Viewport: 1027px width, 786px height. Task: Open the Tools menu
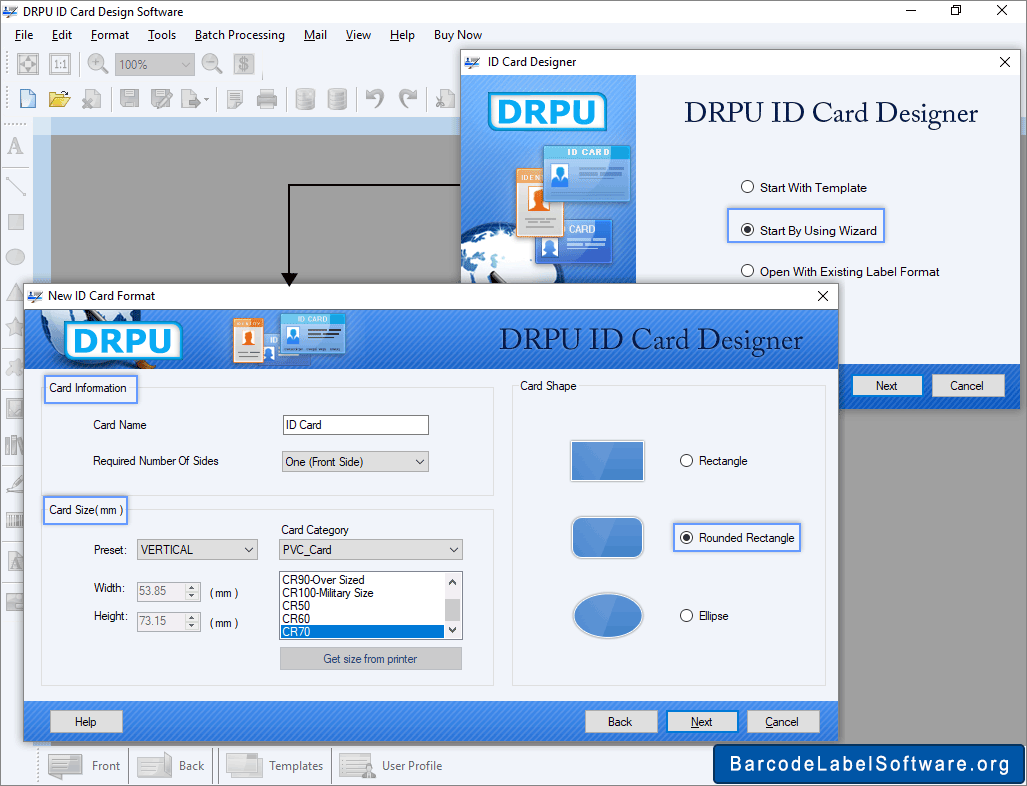coord(162,35)
